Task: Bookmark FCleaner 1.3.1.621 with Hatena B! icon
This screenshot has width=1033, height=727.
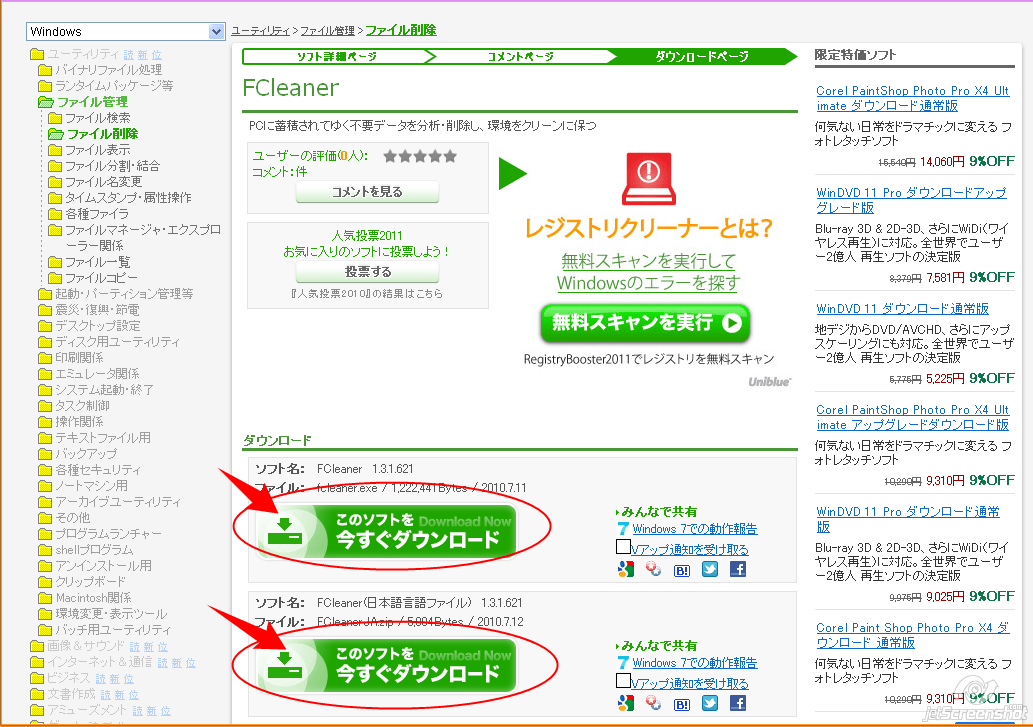Action: coord(682,570)
